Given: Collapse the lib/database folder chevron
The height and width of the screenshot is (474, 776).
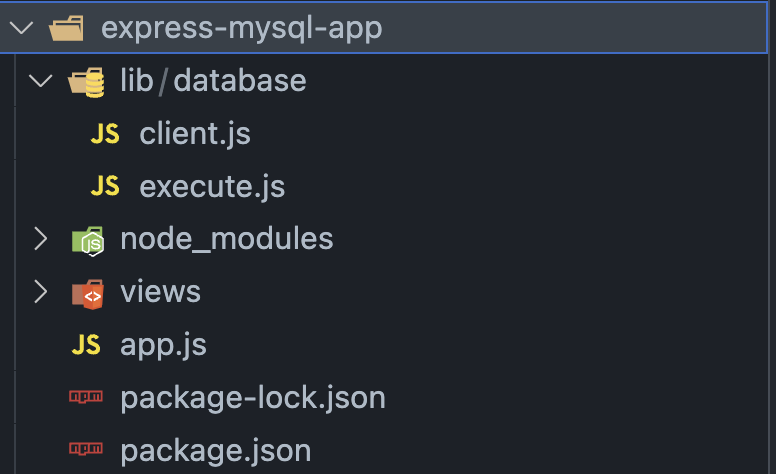Looking at the screenshot, I should point(41,81).
